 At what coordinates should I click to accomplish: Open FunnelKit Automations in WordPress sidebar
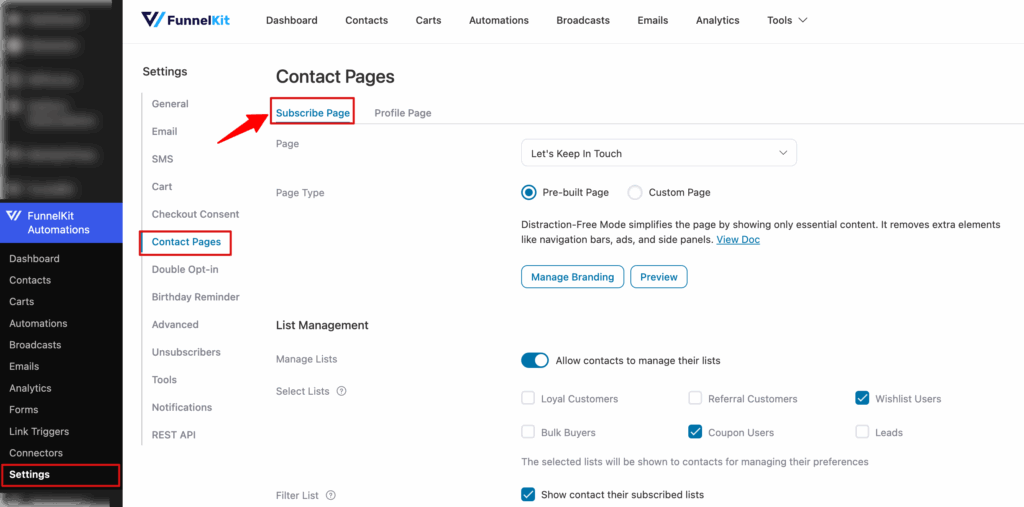[61, 222]
